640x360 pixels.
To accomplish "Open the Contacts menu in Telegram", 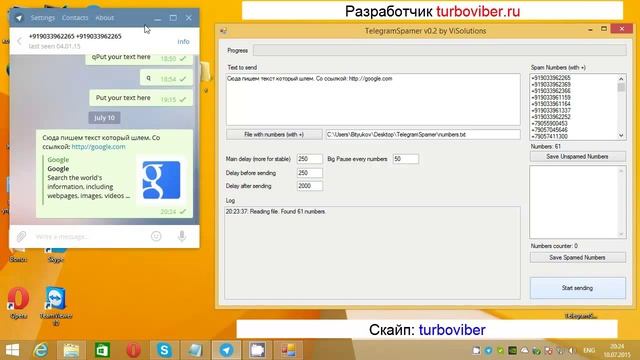I will pos(75,18).
